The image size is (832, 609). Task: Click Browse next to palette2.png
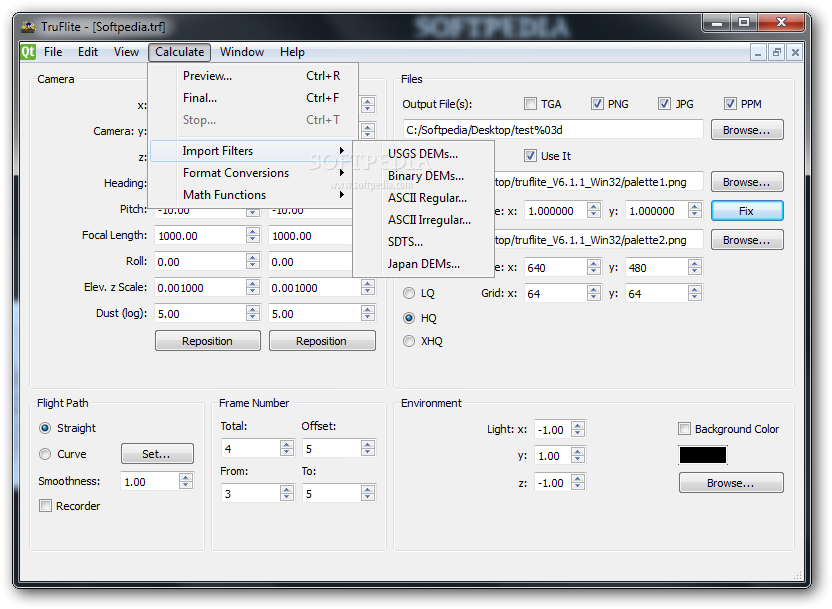point(747,240)
